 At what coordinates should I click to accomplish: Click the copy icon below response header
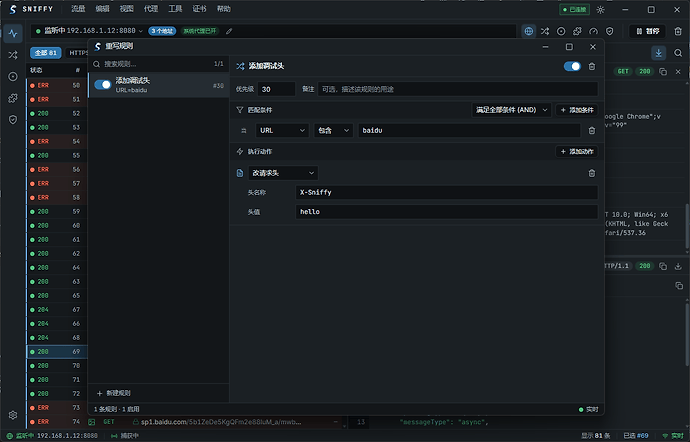pyautogui.click(x=679, y=286)
